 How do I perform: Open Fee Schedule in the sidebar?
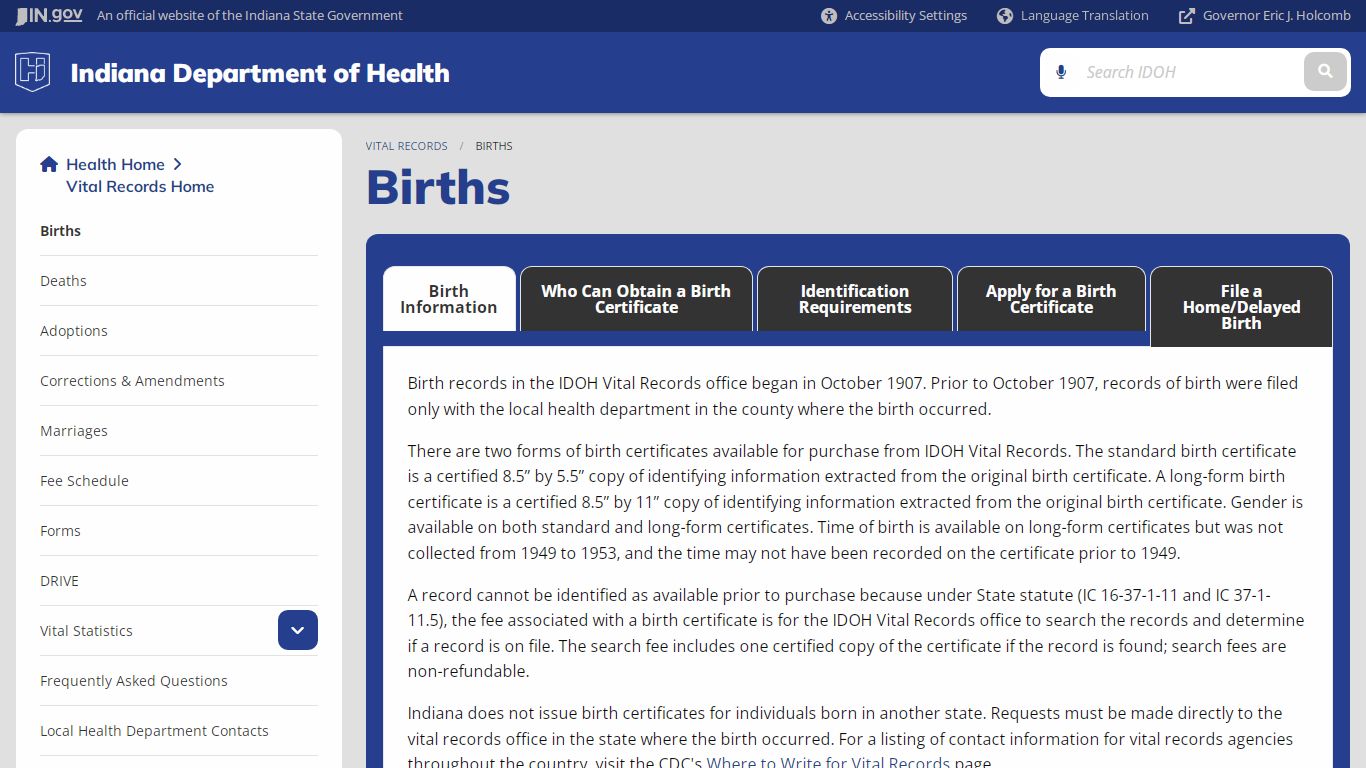click(x=179, y=481)
